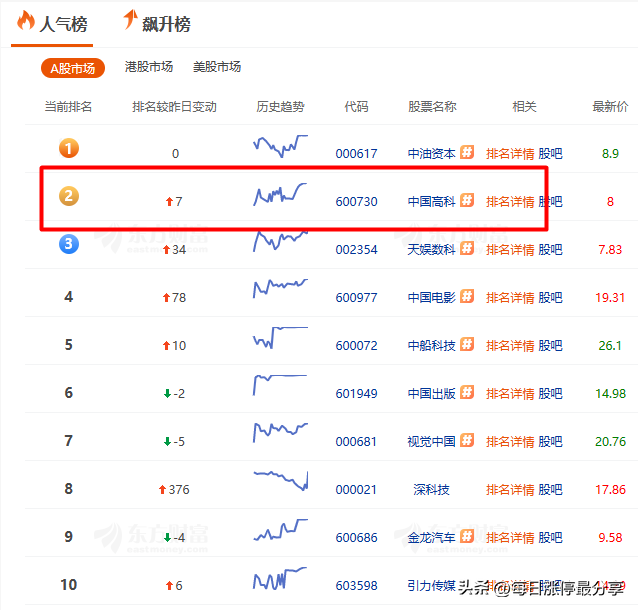Open the 引力传媒 stock name link
Viewport: 638px width, 610px height.
tap(432, 585)
